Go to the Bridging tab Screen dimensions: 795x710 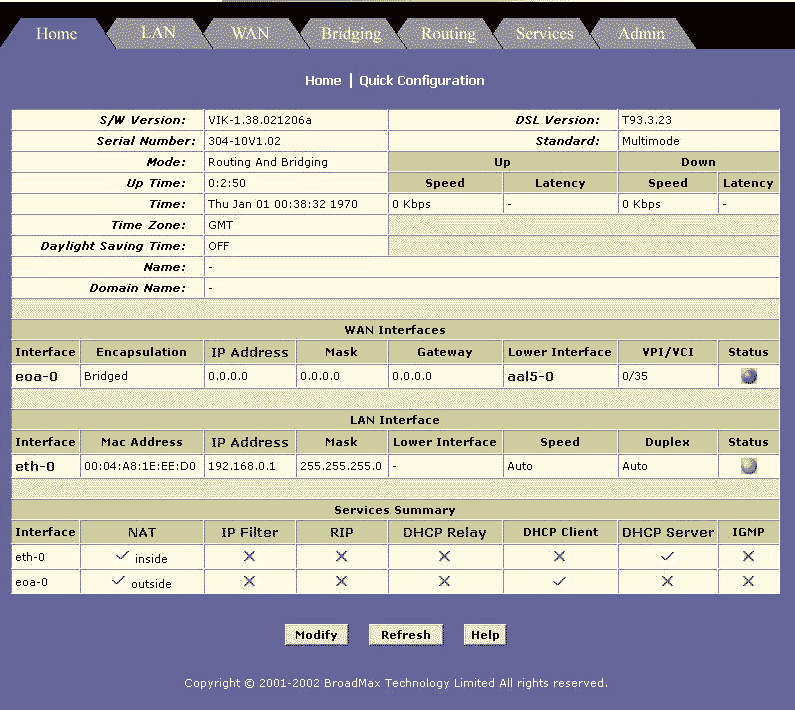tap(351, 33)
